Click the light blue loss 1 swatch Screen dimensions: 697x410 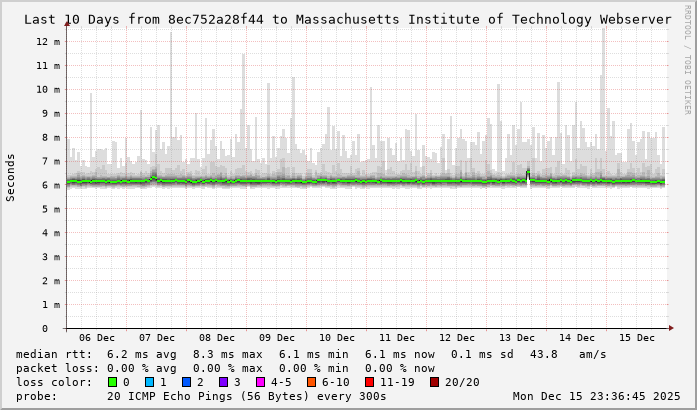pyautogui.click(x=149, y=382)
